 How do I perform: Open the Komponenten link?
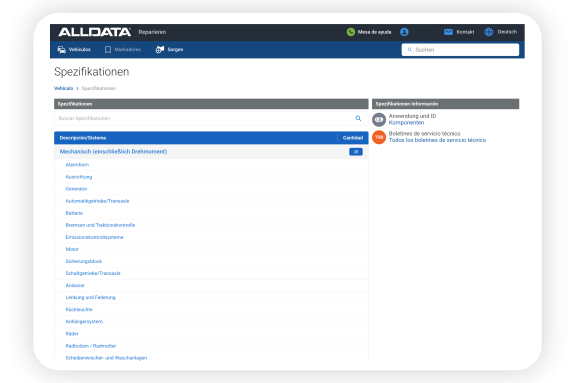[406, 123]
